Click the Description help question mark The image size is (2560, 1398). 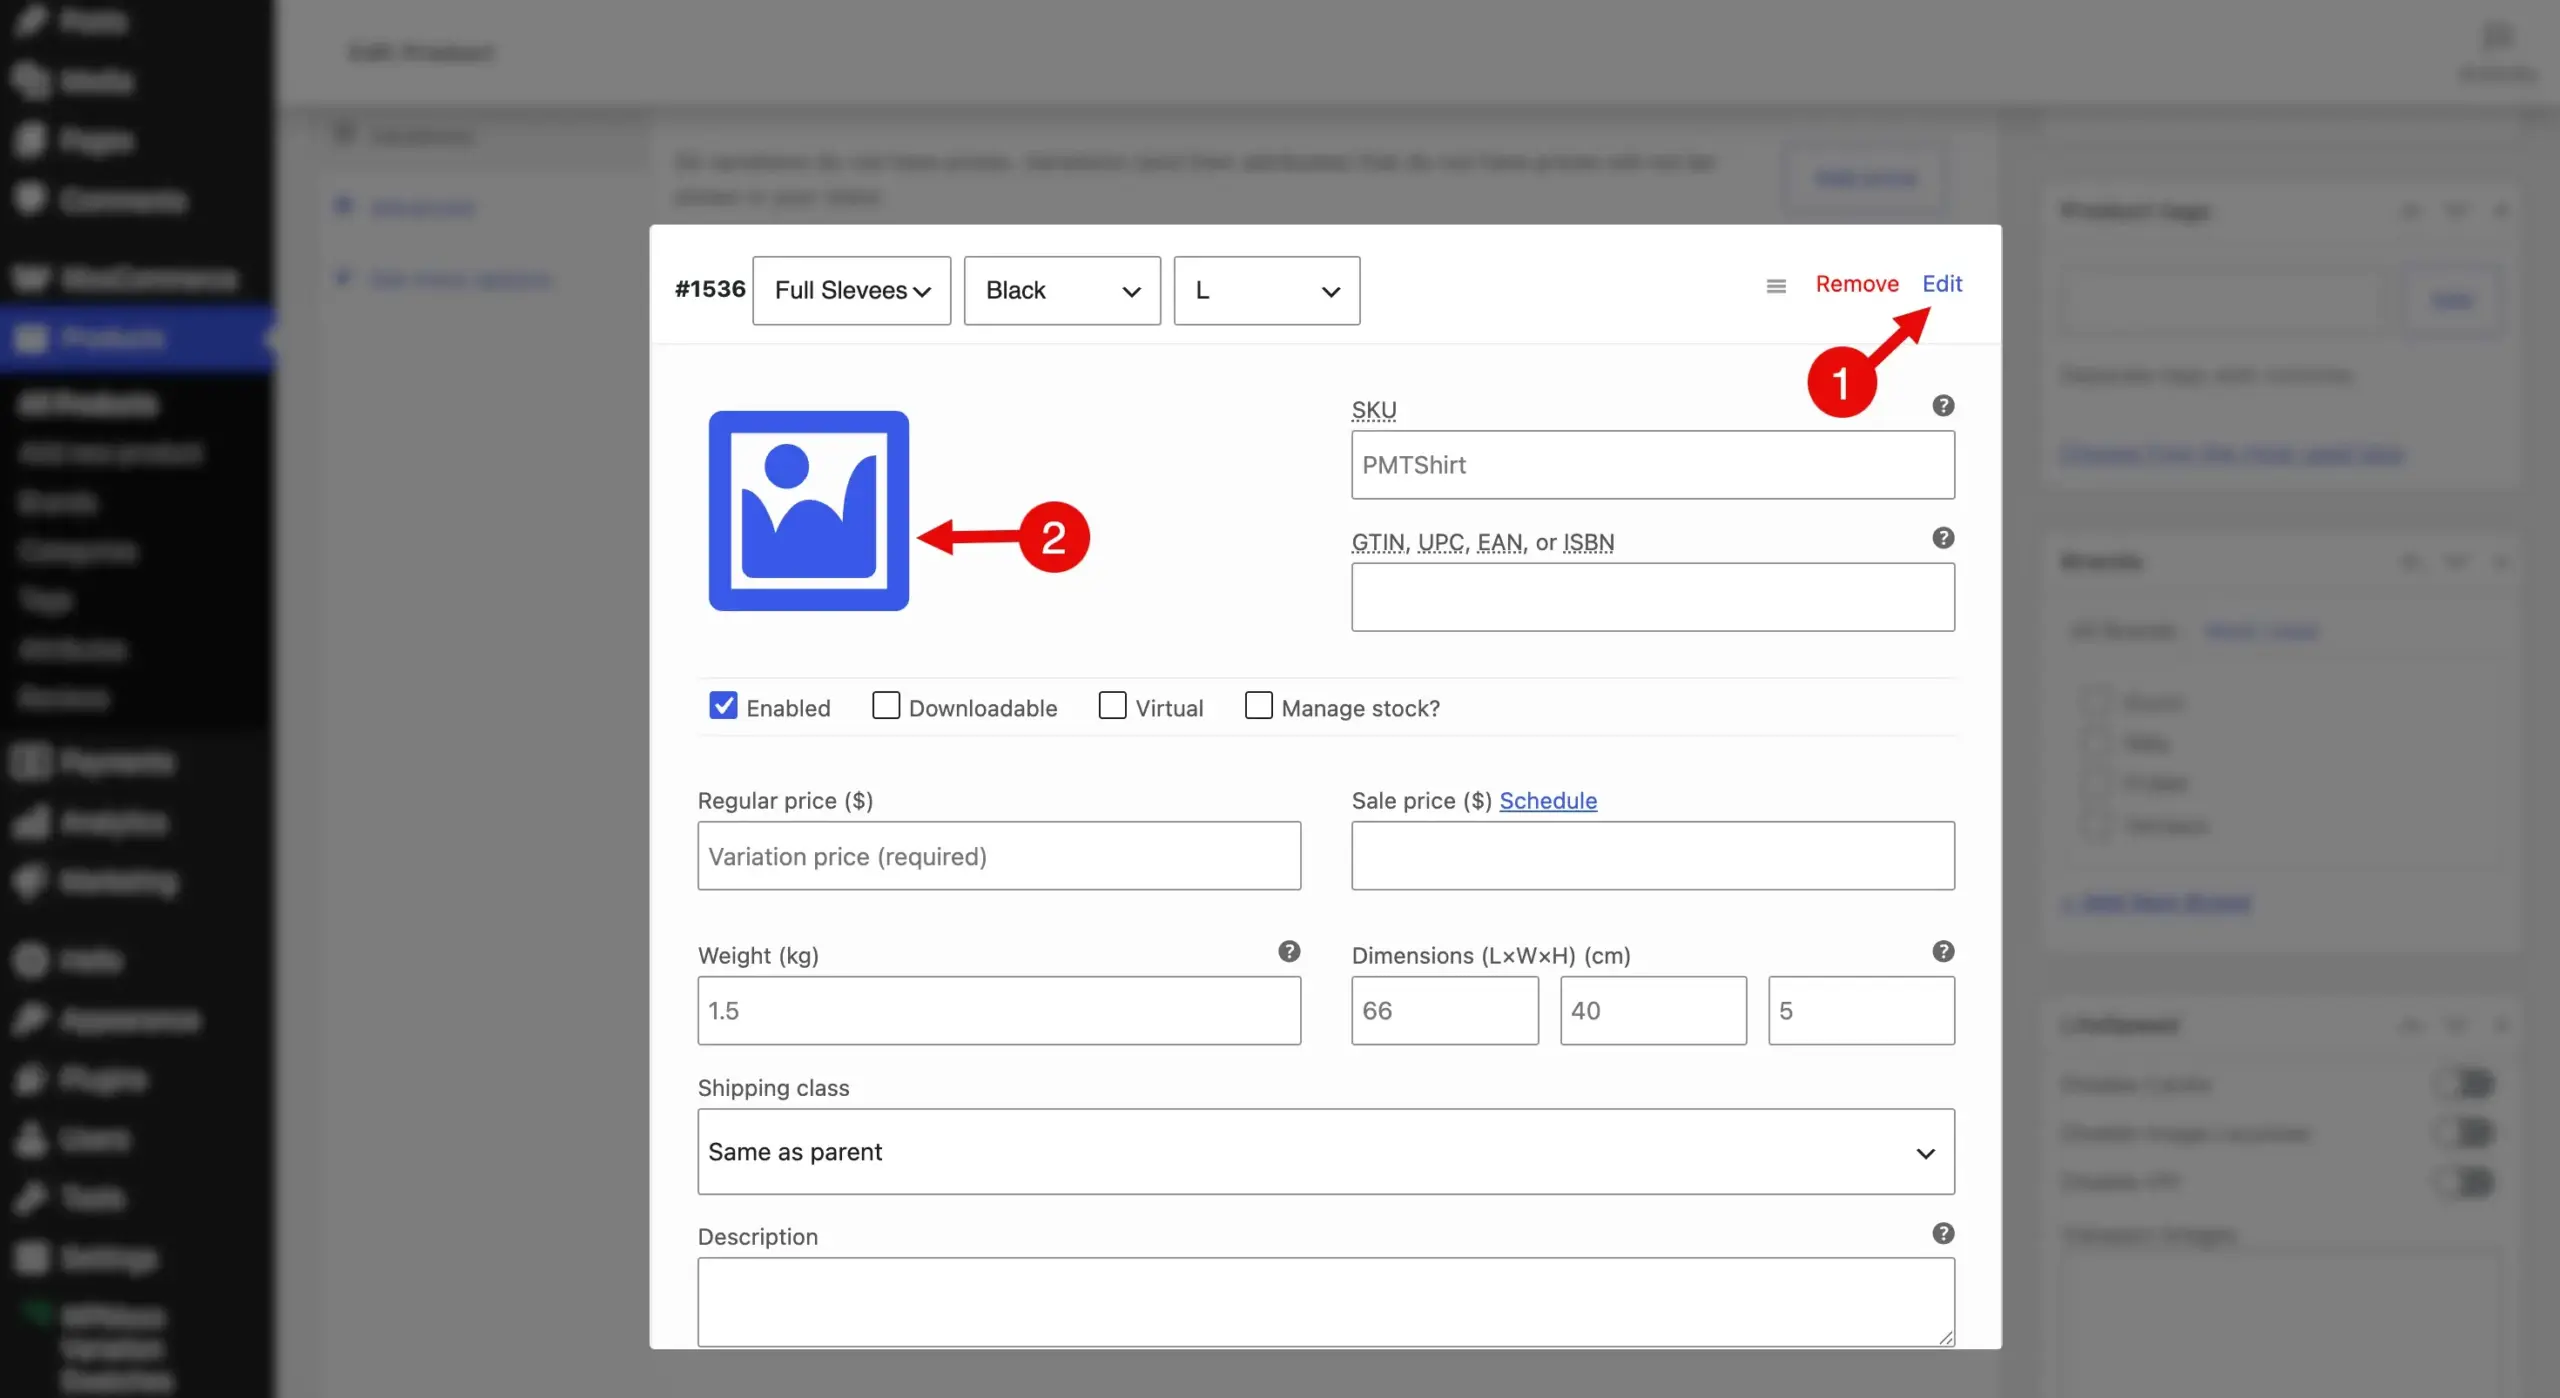click(x=1943, y=1233)
